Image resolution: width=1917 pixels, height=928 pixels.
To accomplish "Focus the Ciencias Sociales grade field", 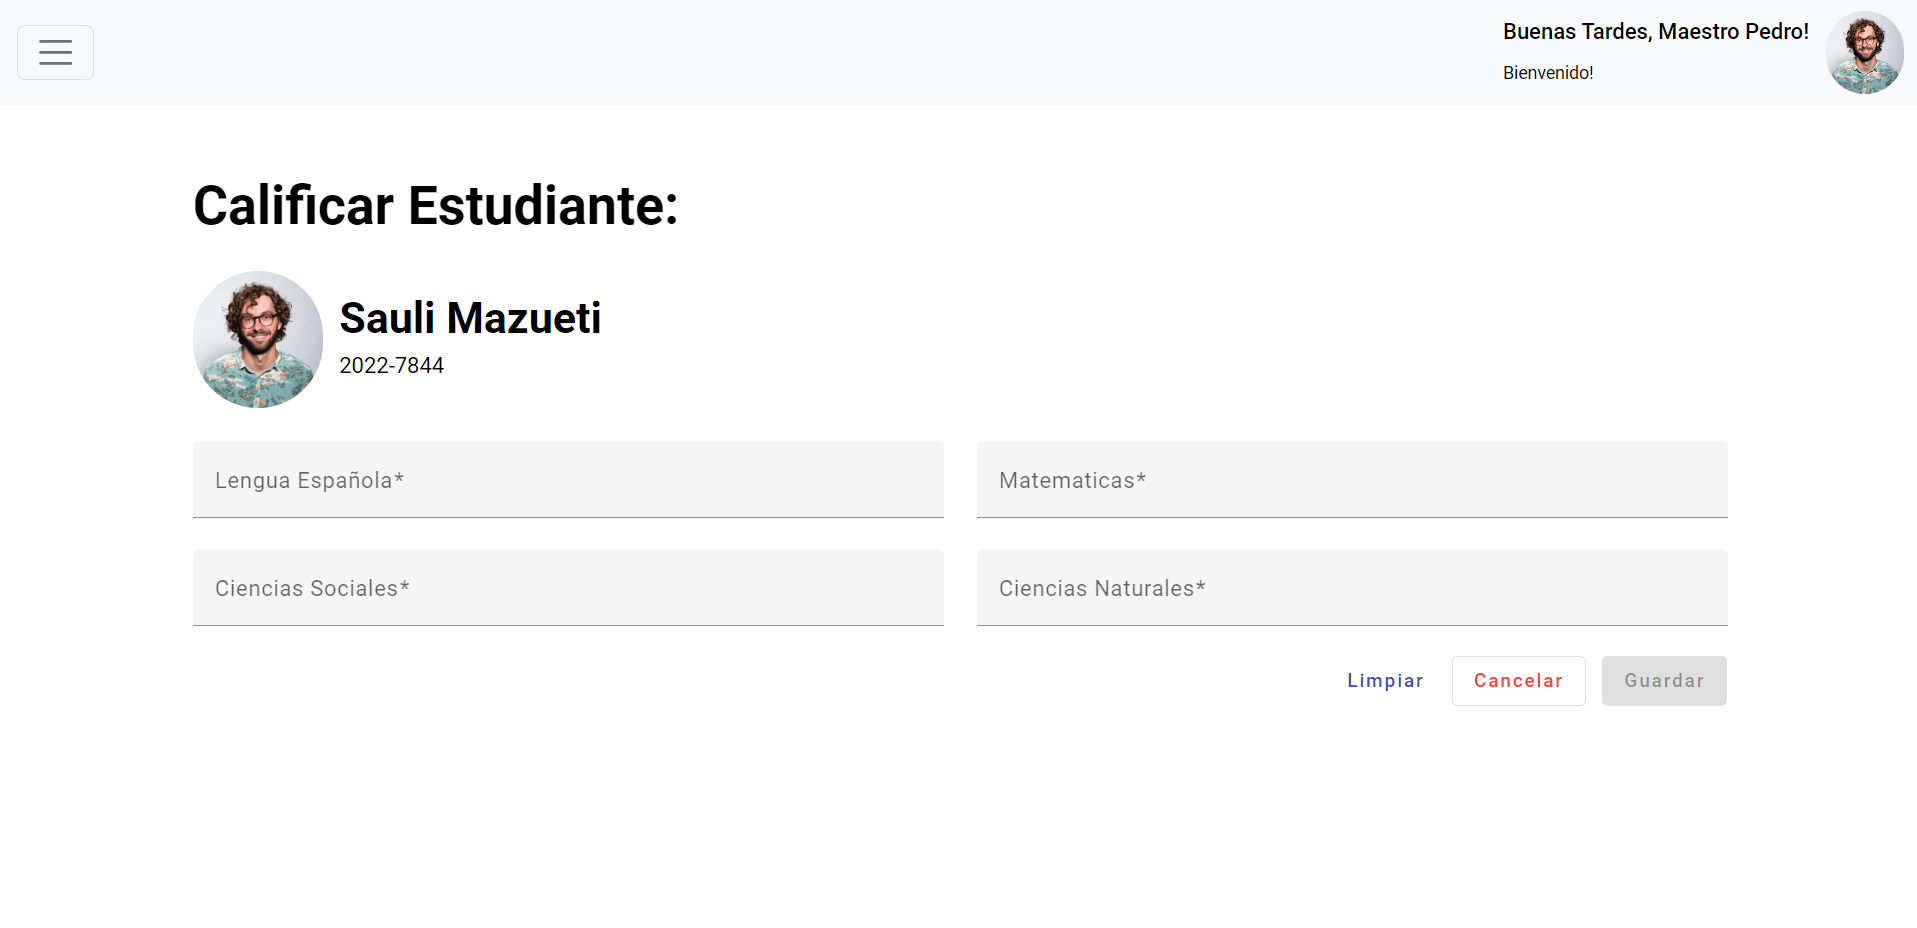I will [x=567, y=588].
